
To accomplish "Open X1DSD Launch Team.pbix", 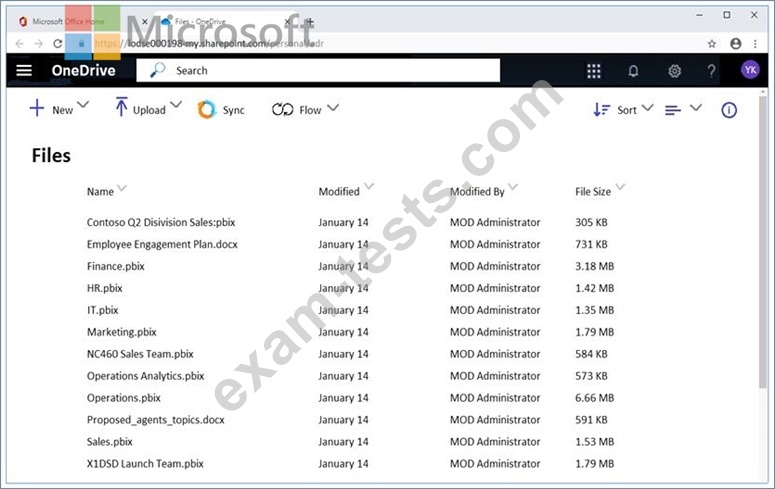I will [x=145, y=464].
